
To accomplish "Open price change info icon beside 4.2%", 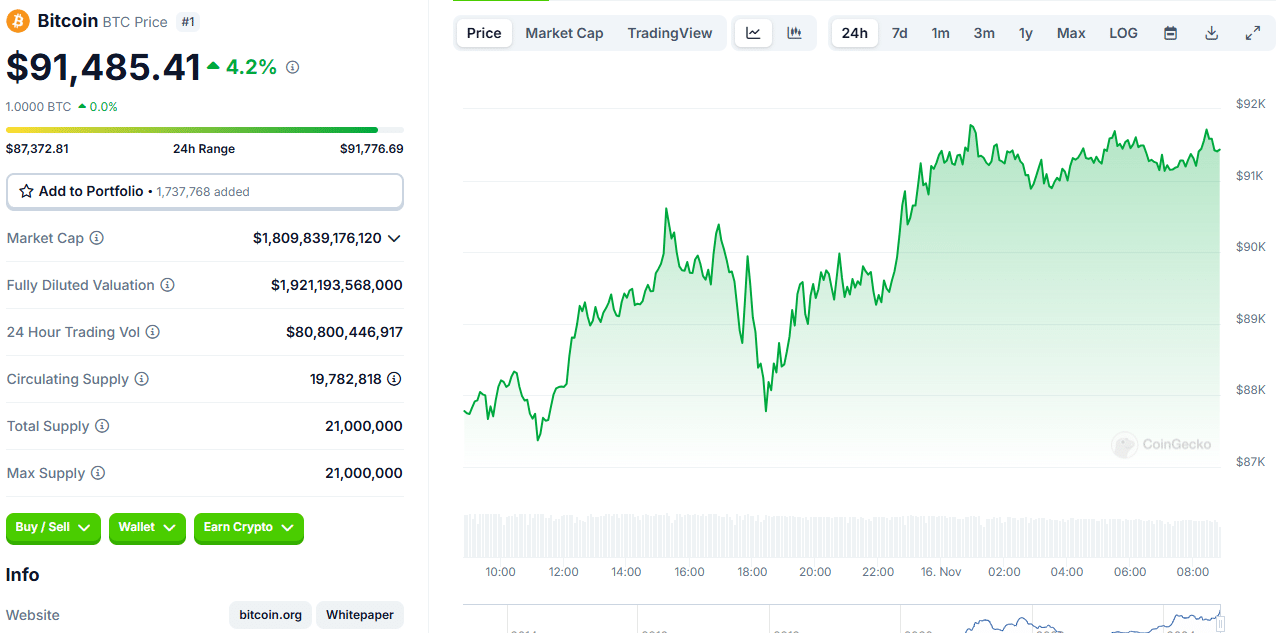I will click(293, 67).
